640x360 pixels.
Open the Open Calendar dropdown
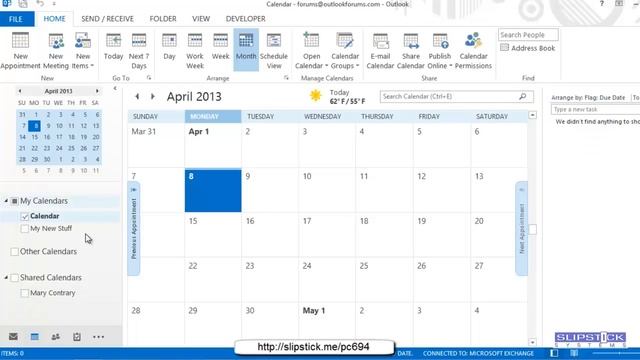click(311, 51)
